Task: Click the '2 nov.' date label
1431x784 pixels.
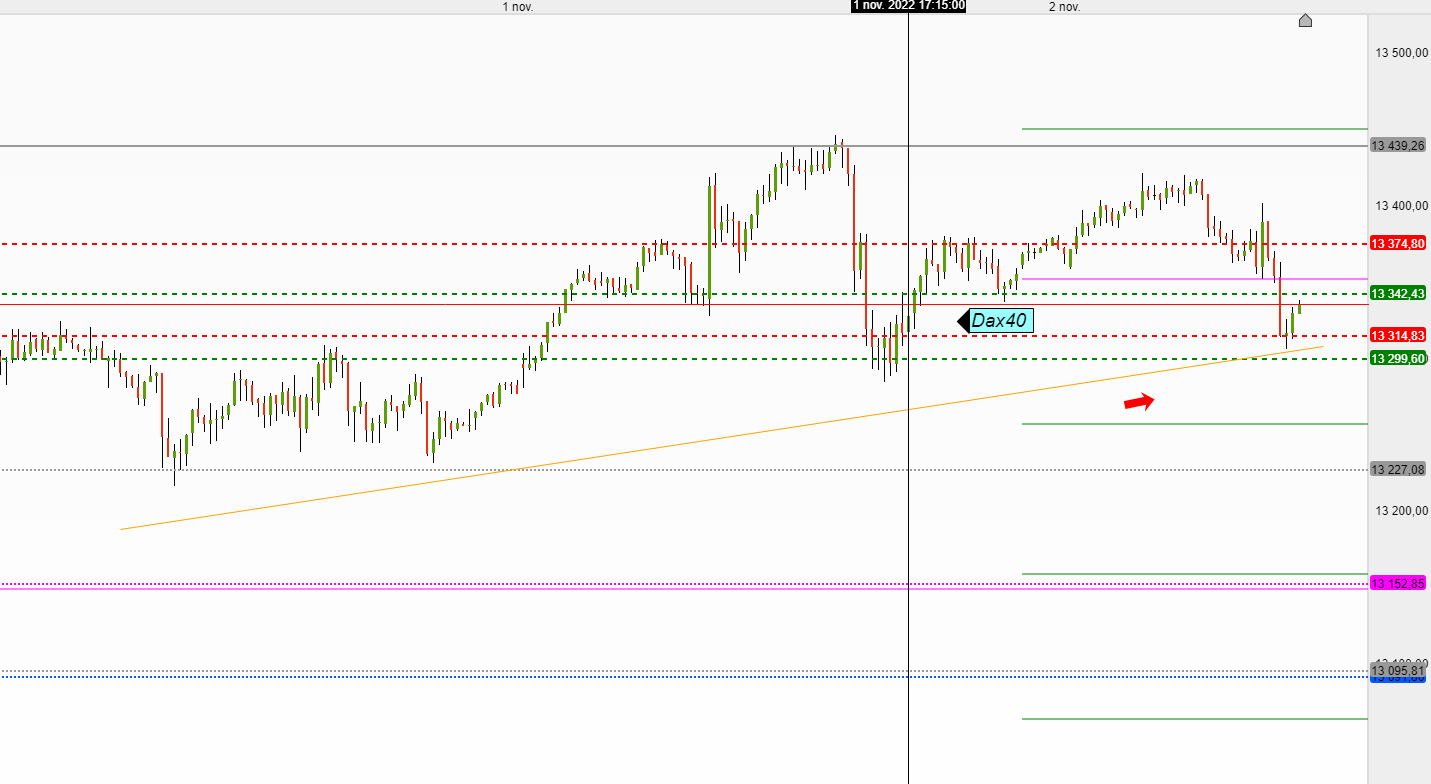Action: 1064,7
